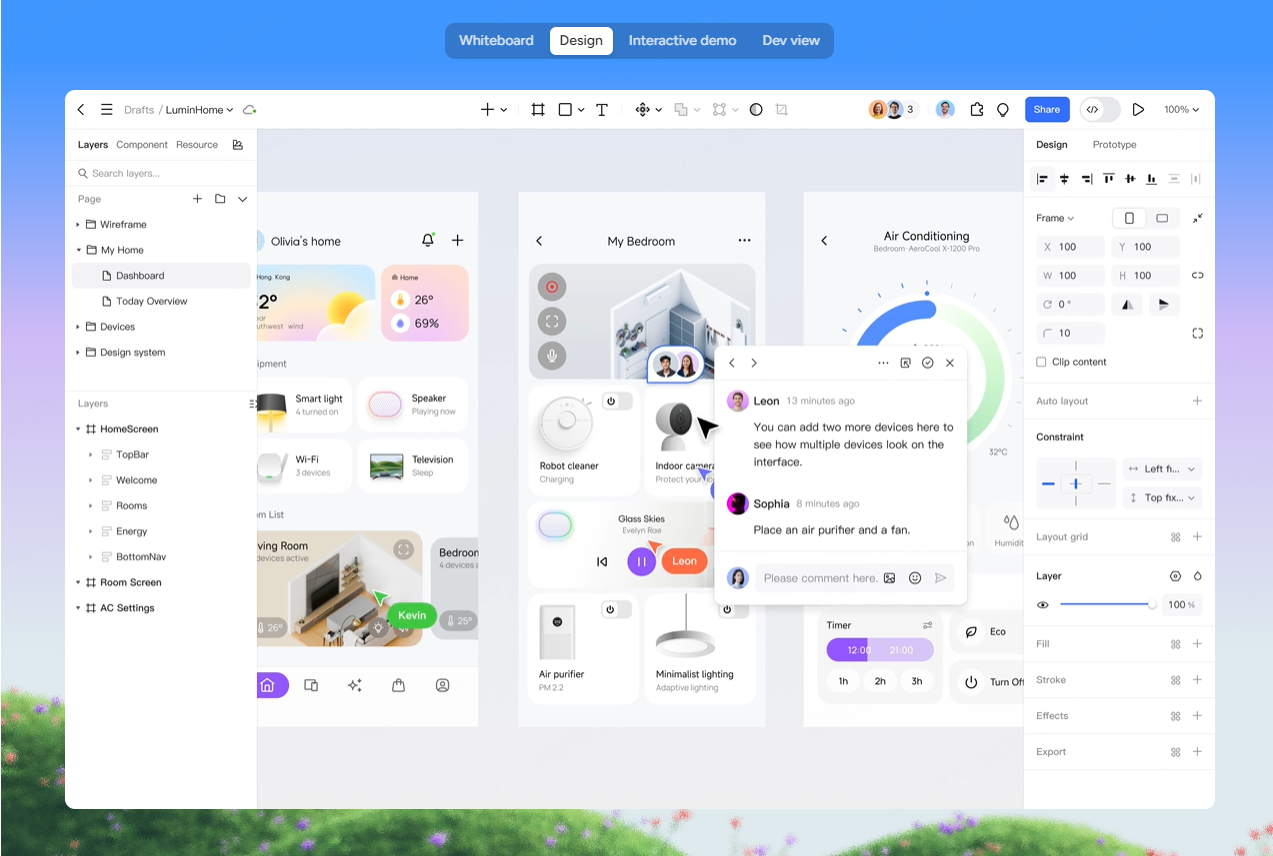The height and width of the screenshot is (856, 1273).
Task: Align selection to bottom edge
Action: point(1152,179)
